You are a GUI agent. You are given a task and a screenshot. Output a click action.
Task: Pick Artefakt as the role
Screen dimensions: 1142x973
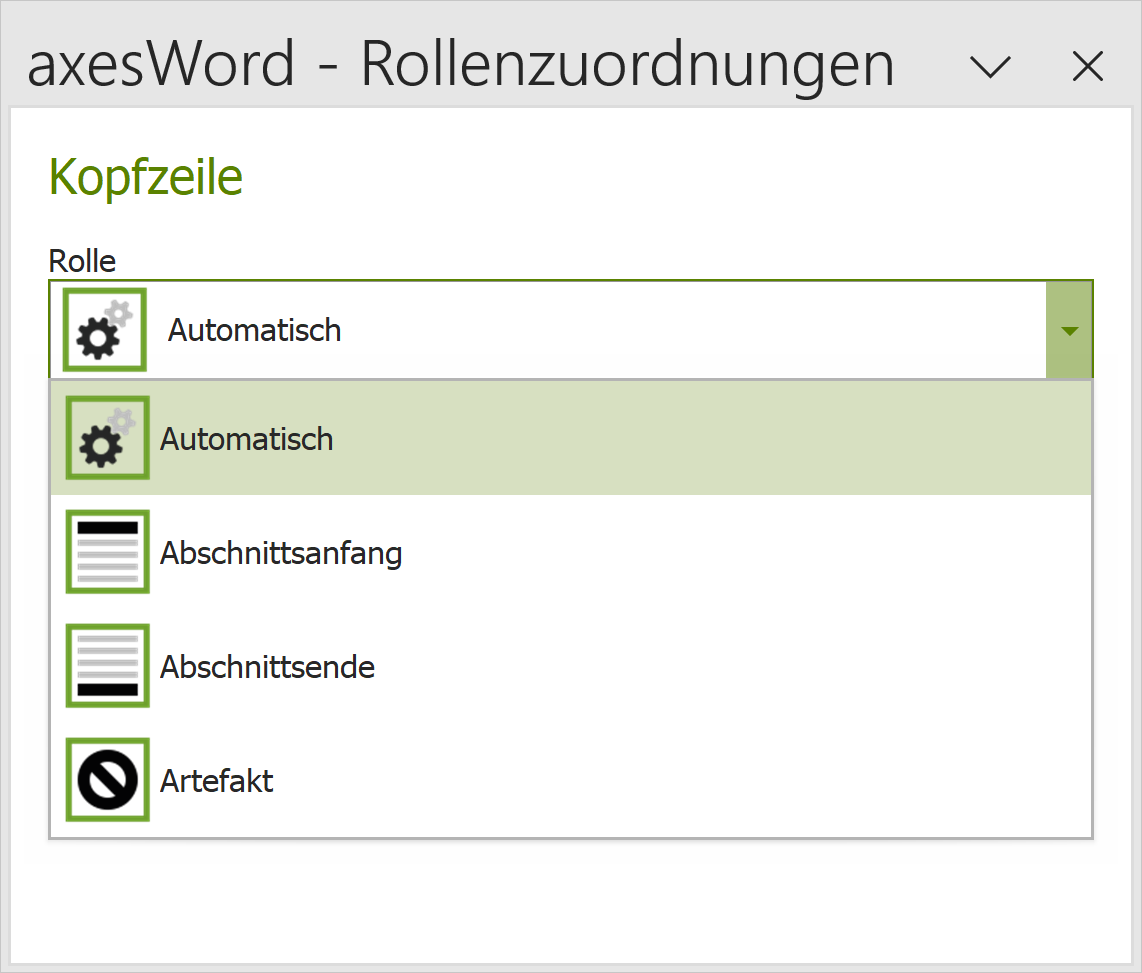pos(571,779)
